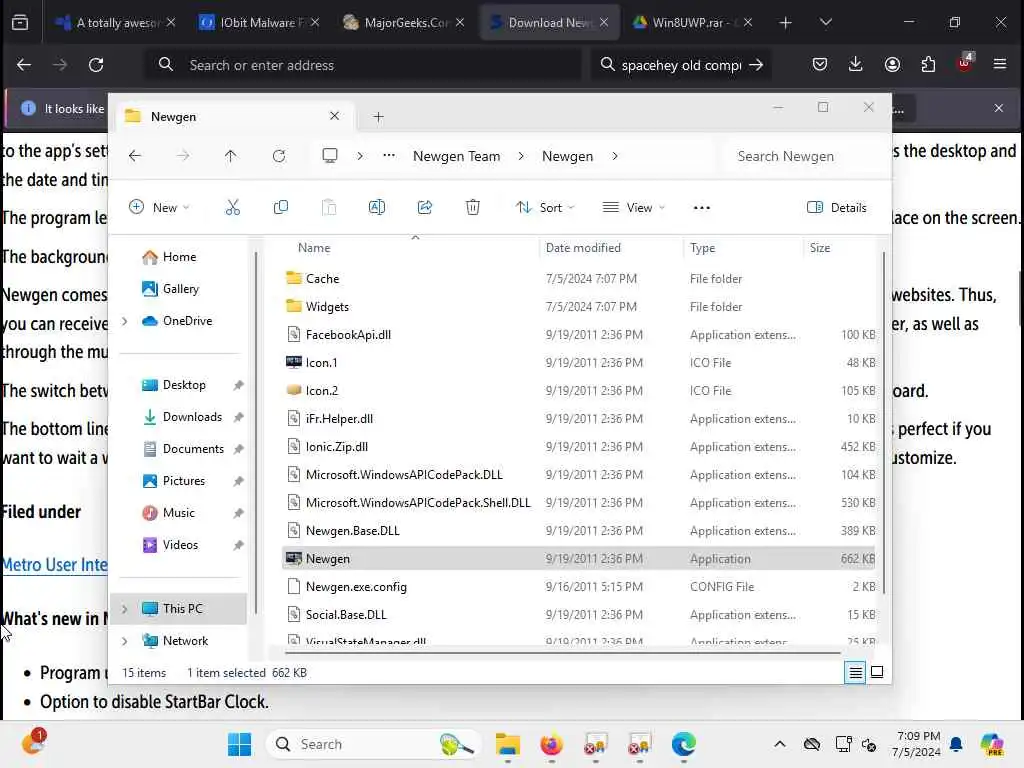Image resolution: width=1024 pixels, height=768 pixels.
Task: Toggle the Details pane
Action: pos(837,208)
